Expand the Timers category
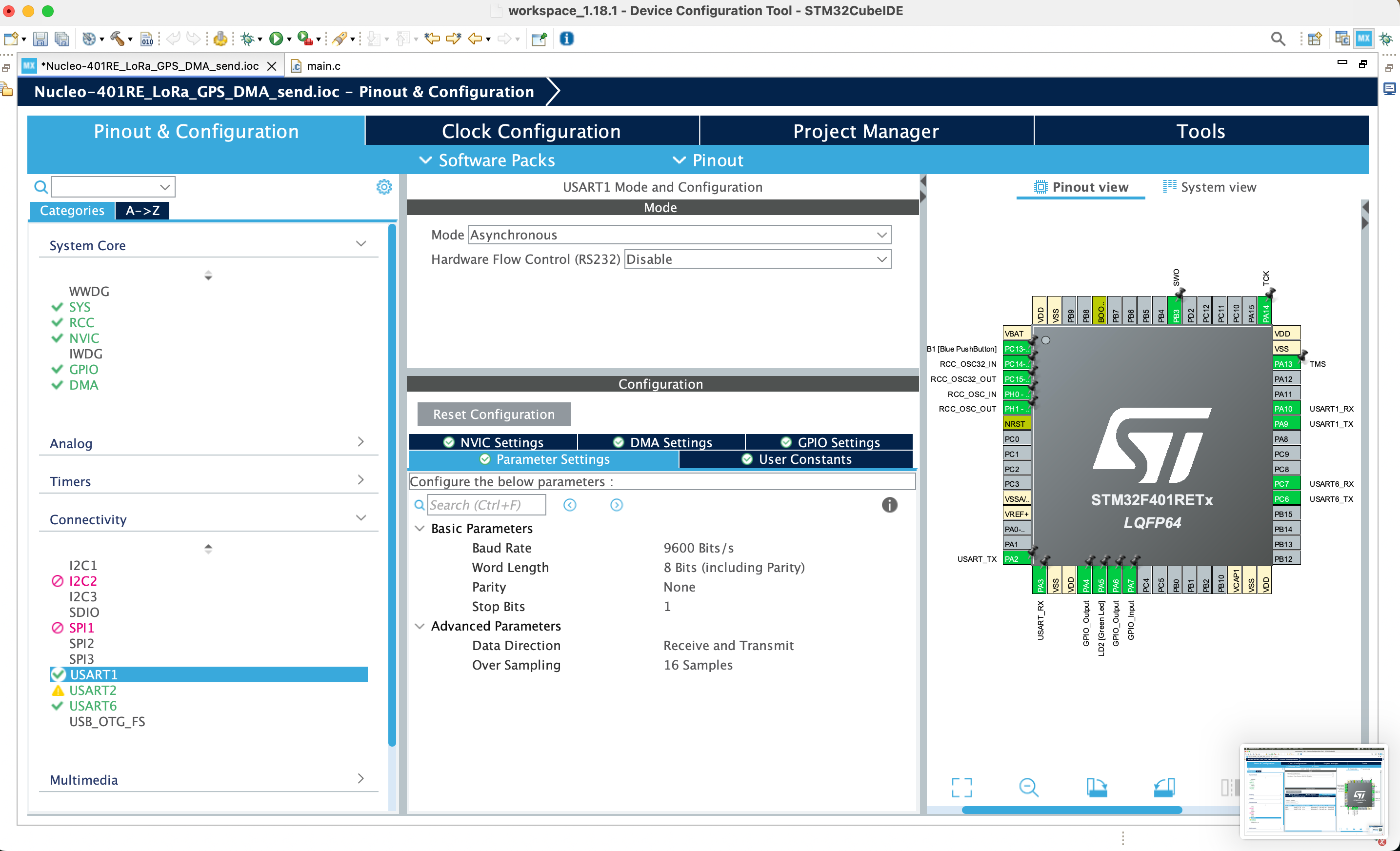Image resolution: width=1400 pixels, height=851 pixels. coord(361,480)
